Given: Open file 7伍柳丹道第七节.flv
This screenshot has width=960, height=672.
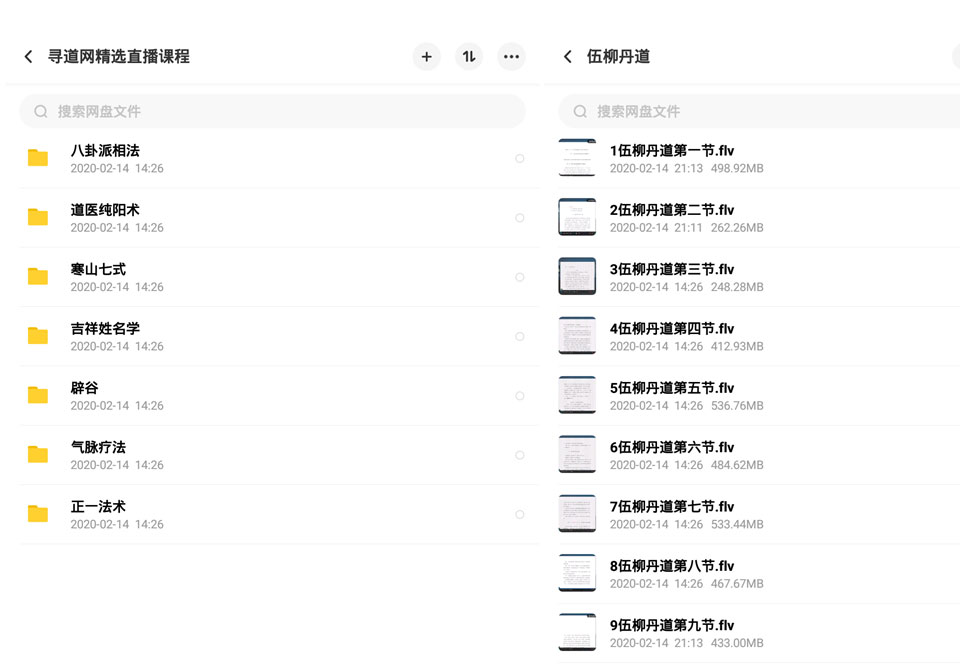Looking at the screenshot, I should (x=759, y=515).
